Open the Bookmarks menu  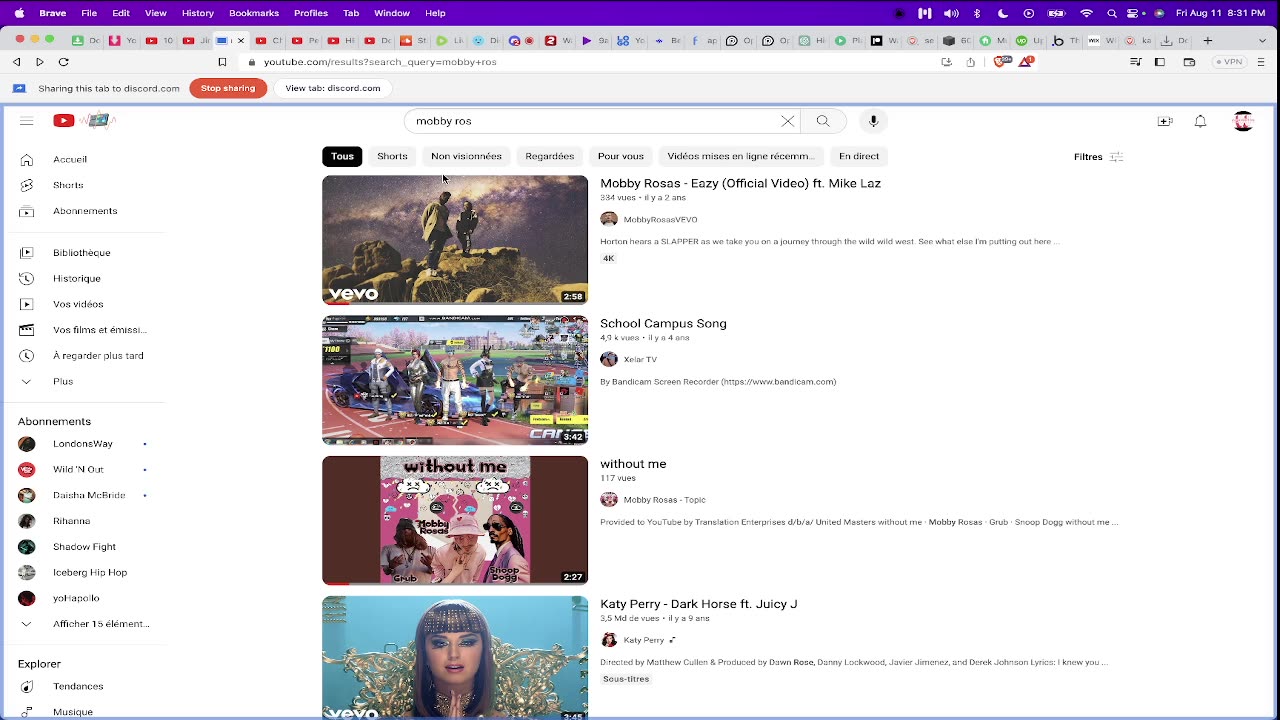[x=254, y=13]
